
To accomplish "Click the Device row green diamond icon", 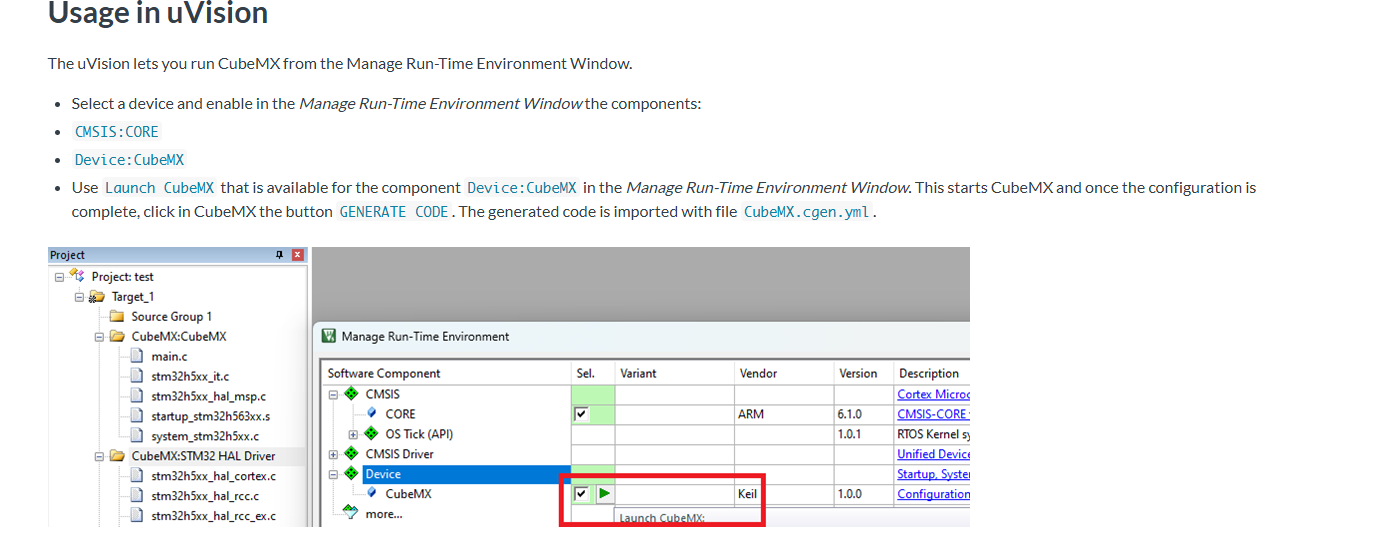I will [x=351, y=474].
